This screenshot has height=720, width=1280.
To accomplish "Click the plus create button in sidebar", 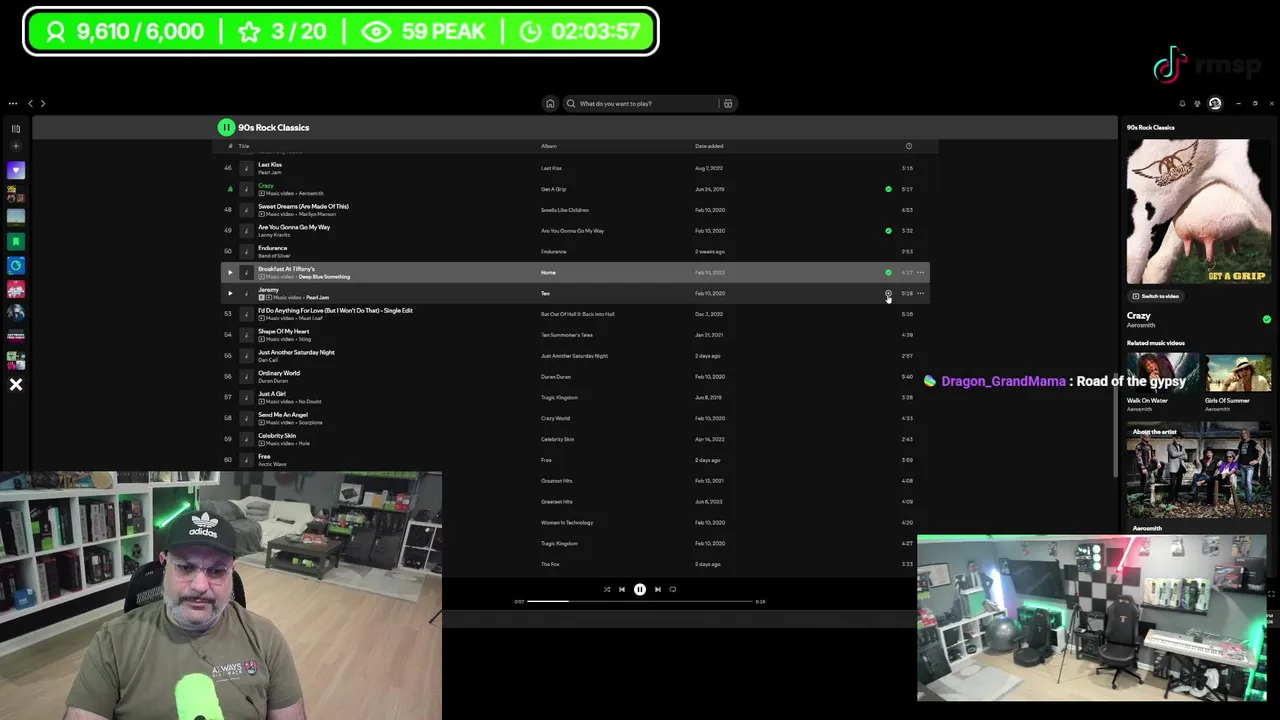I will pyautogui.click(x=16, y=146).
